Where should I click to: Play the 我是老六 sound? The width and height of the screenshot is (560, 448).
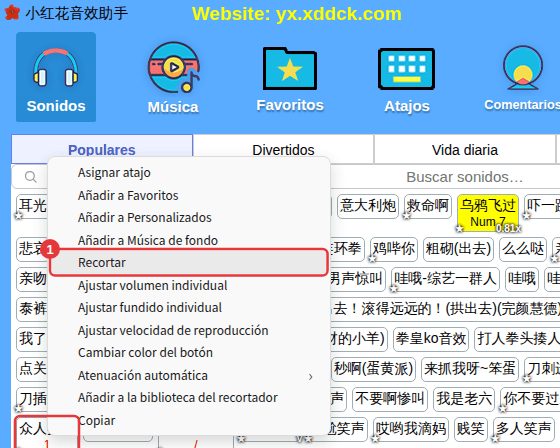coord(464,399)
